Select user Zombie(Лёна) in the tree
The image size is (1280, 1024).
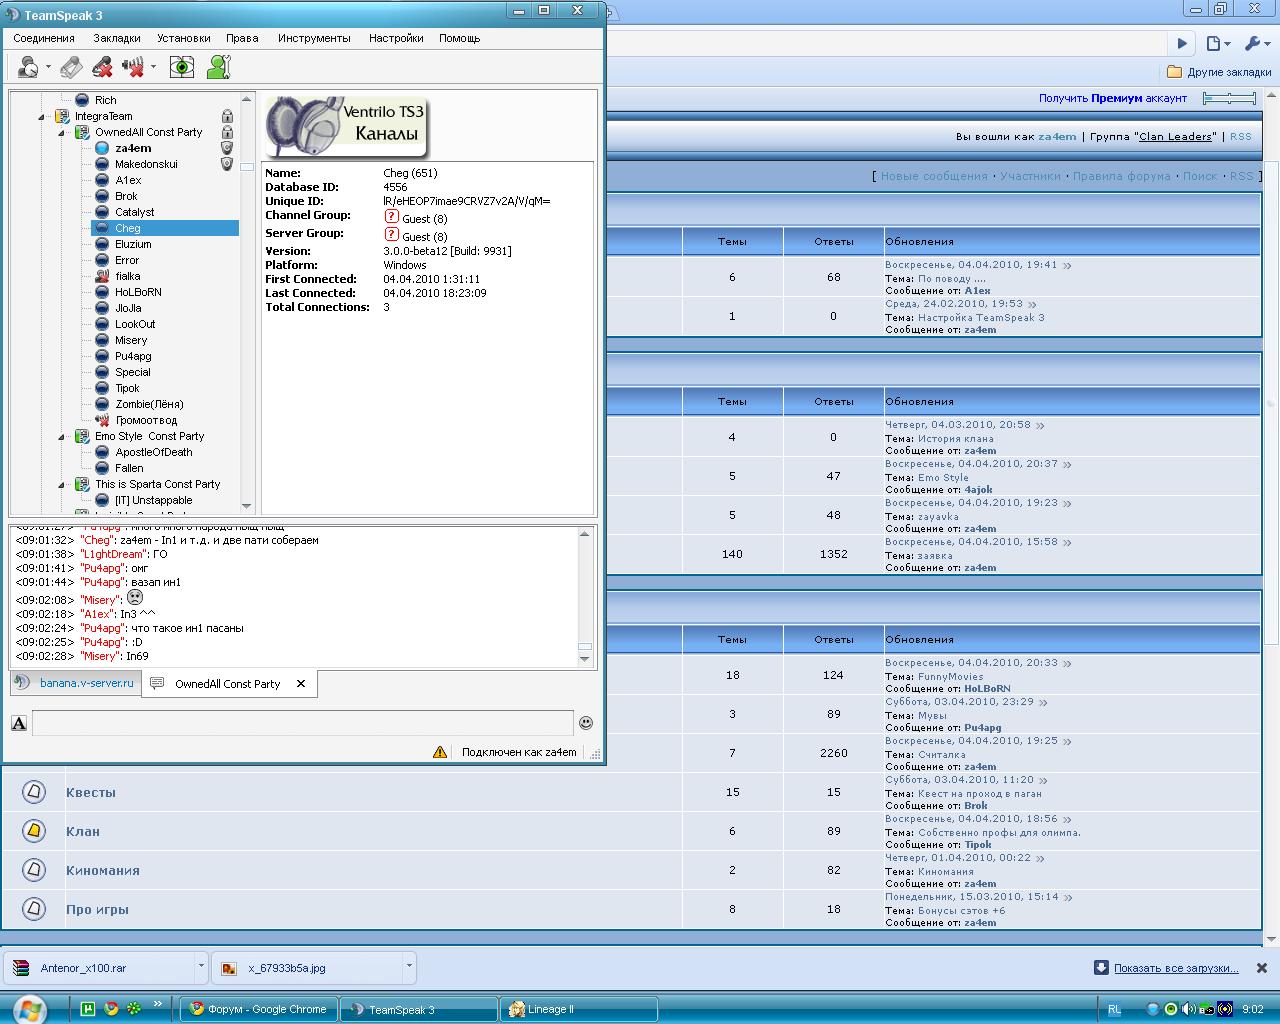[x=149, y=404]
